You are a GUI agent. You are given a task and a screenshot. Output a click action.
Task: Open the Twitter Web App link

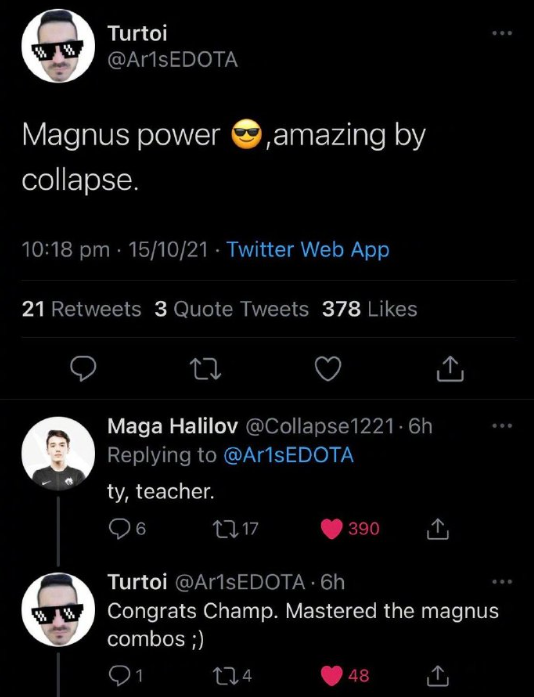(x=308, y=249)
